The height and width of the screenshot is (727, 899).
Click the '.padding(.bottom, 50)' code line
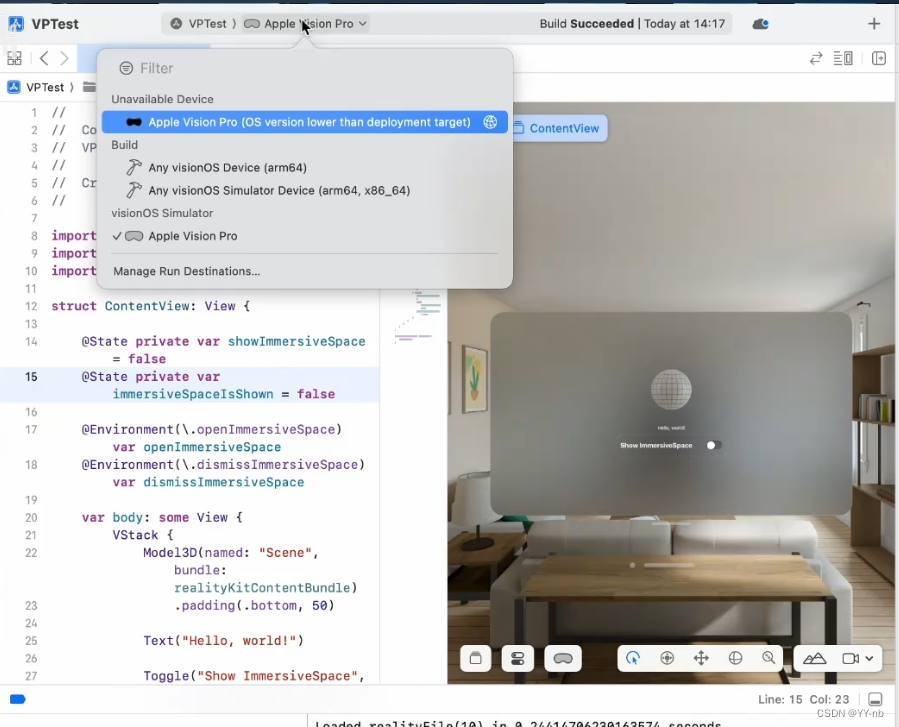pos(254,605)
